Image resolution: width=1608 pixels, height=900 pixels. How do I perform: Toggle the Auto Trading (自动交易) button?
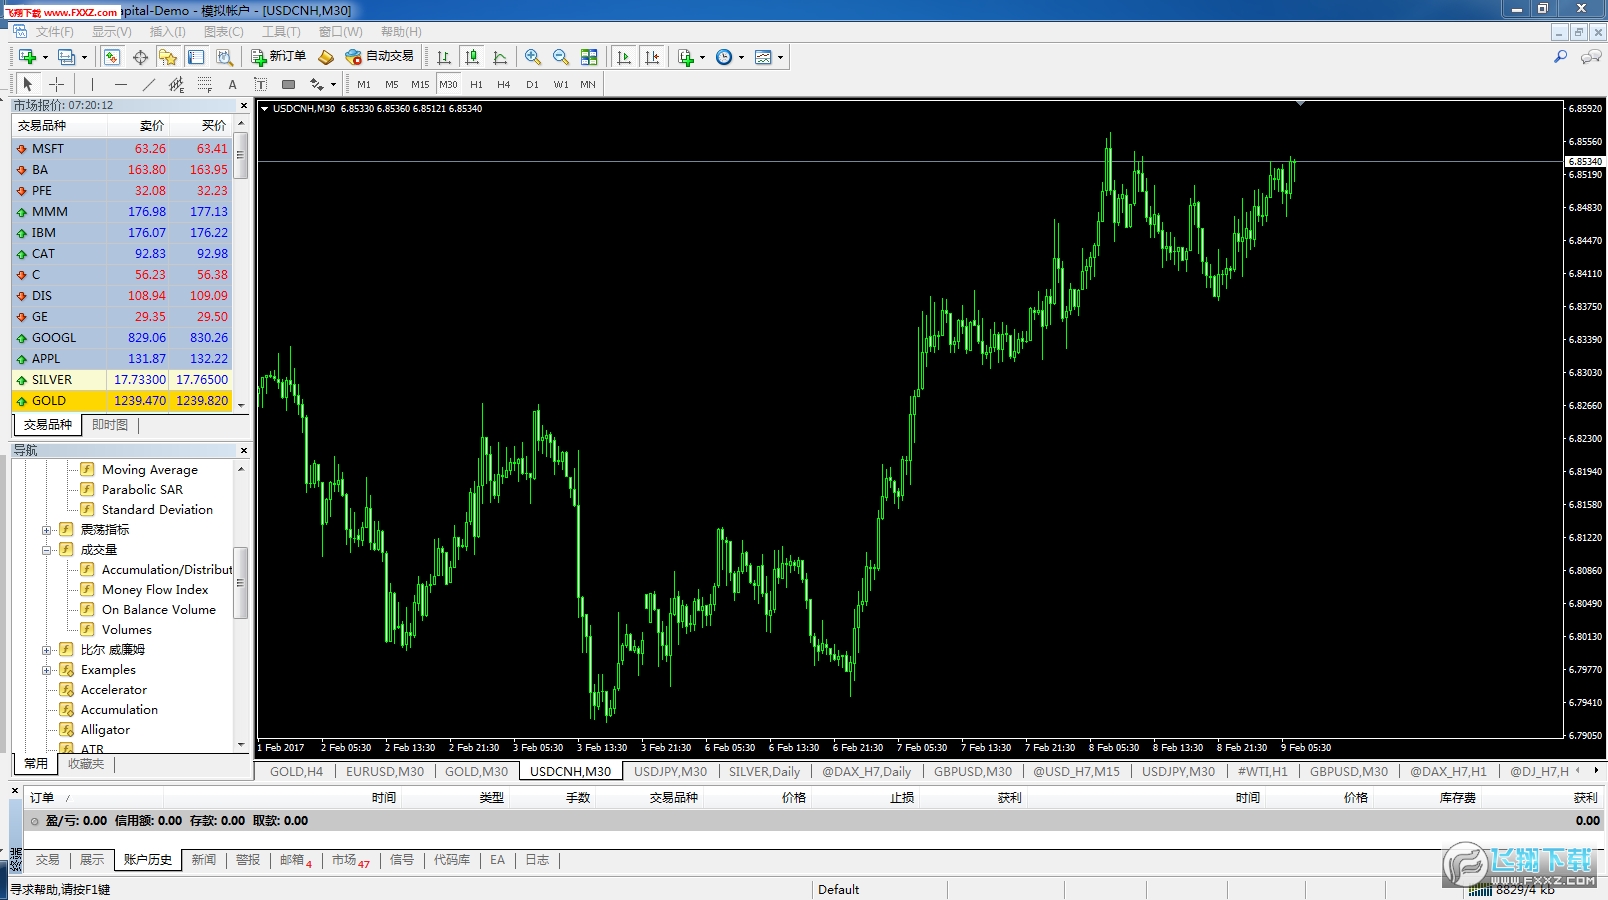[x=379, y=57]
